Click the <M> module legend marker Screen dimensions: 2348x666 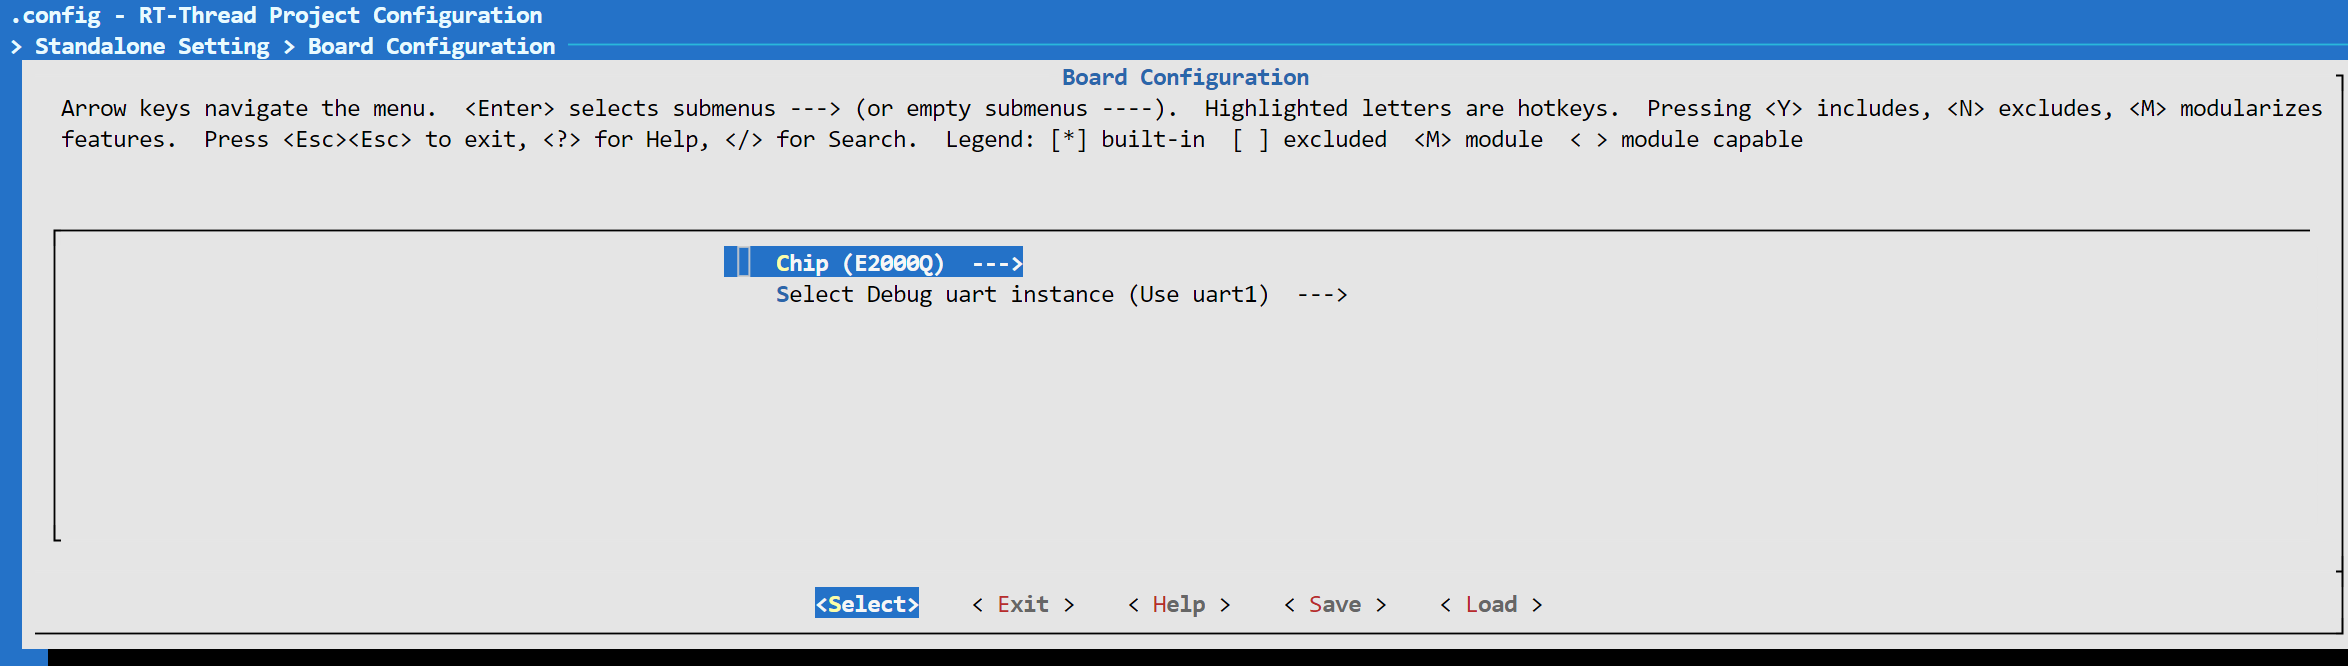pyautogui.click(x=1432, y=140)
